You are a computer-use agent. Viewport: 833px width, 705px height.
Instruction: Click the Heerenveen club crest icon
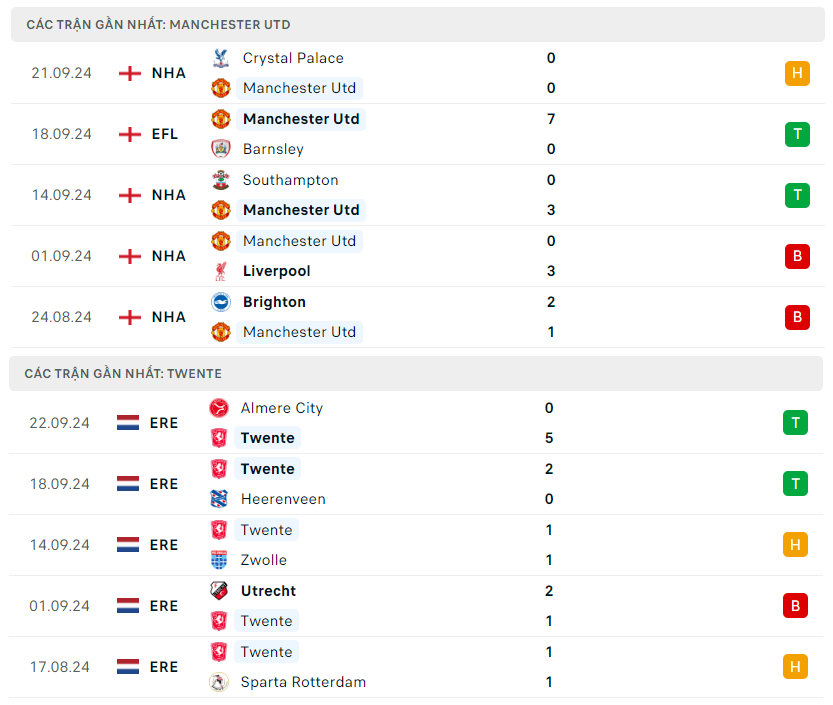tap(219, 499)
